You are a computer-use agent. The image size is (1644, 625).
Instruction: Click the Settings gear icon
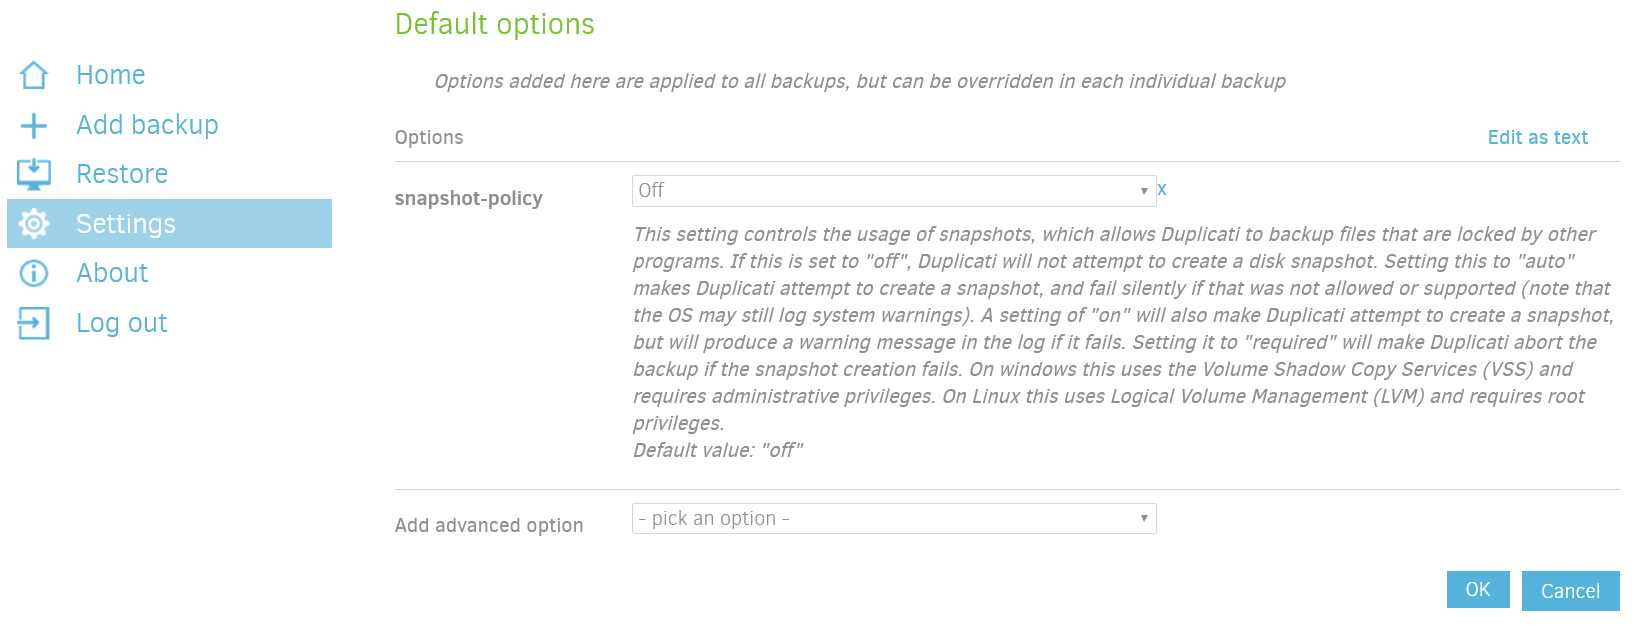coord(34,223)
